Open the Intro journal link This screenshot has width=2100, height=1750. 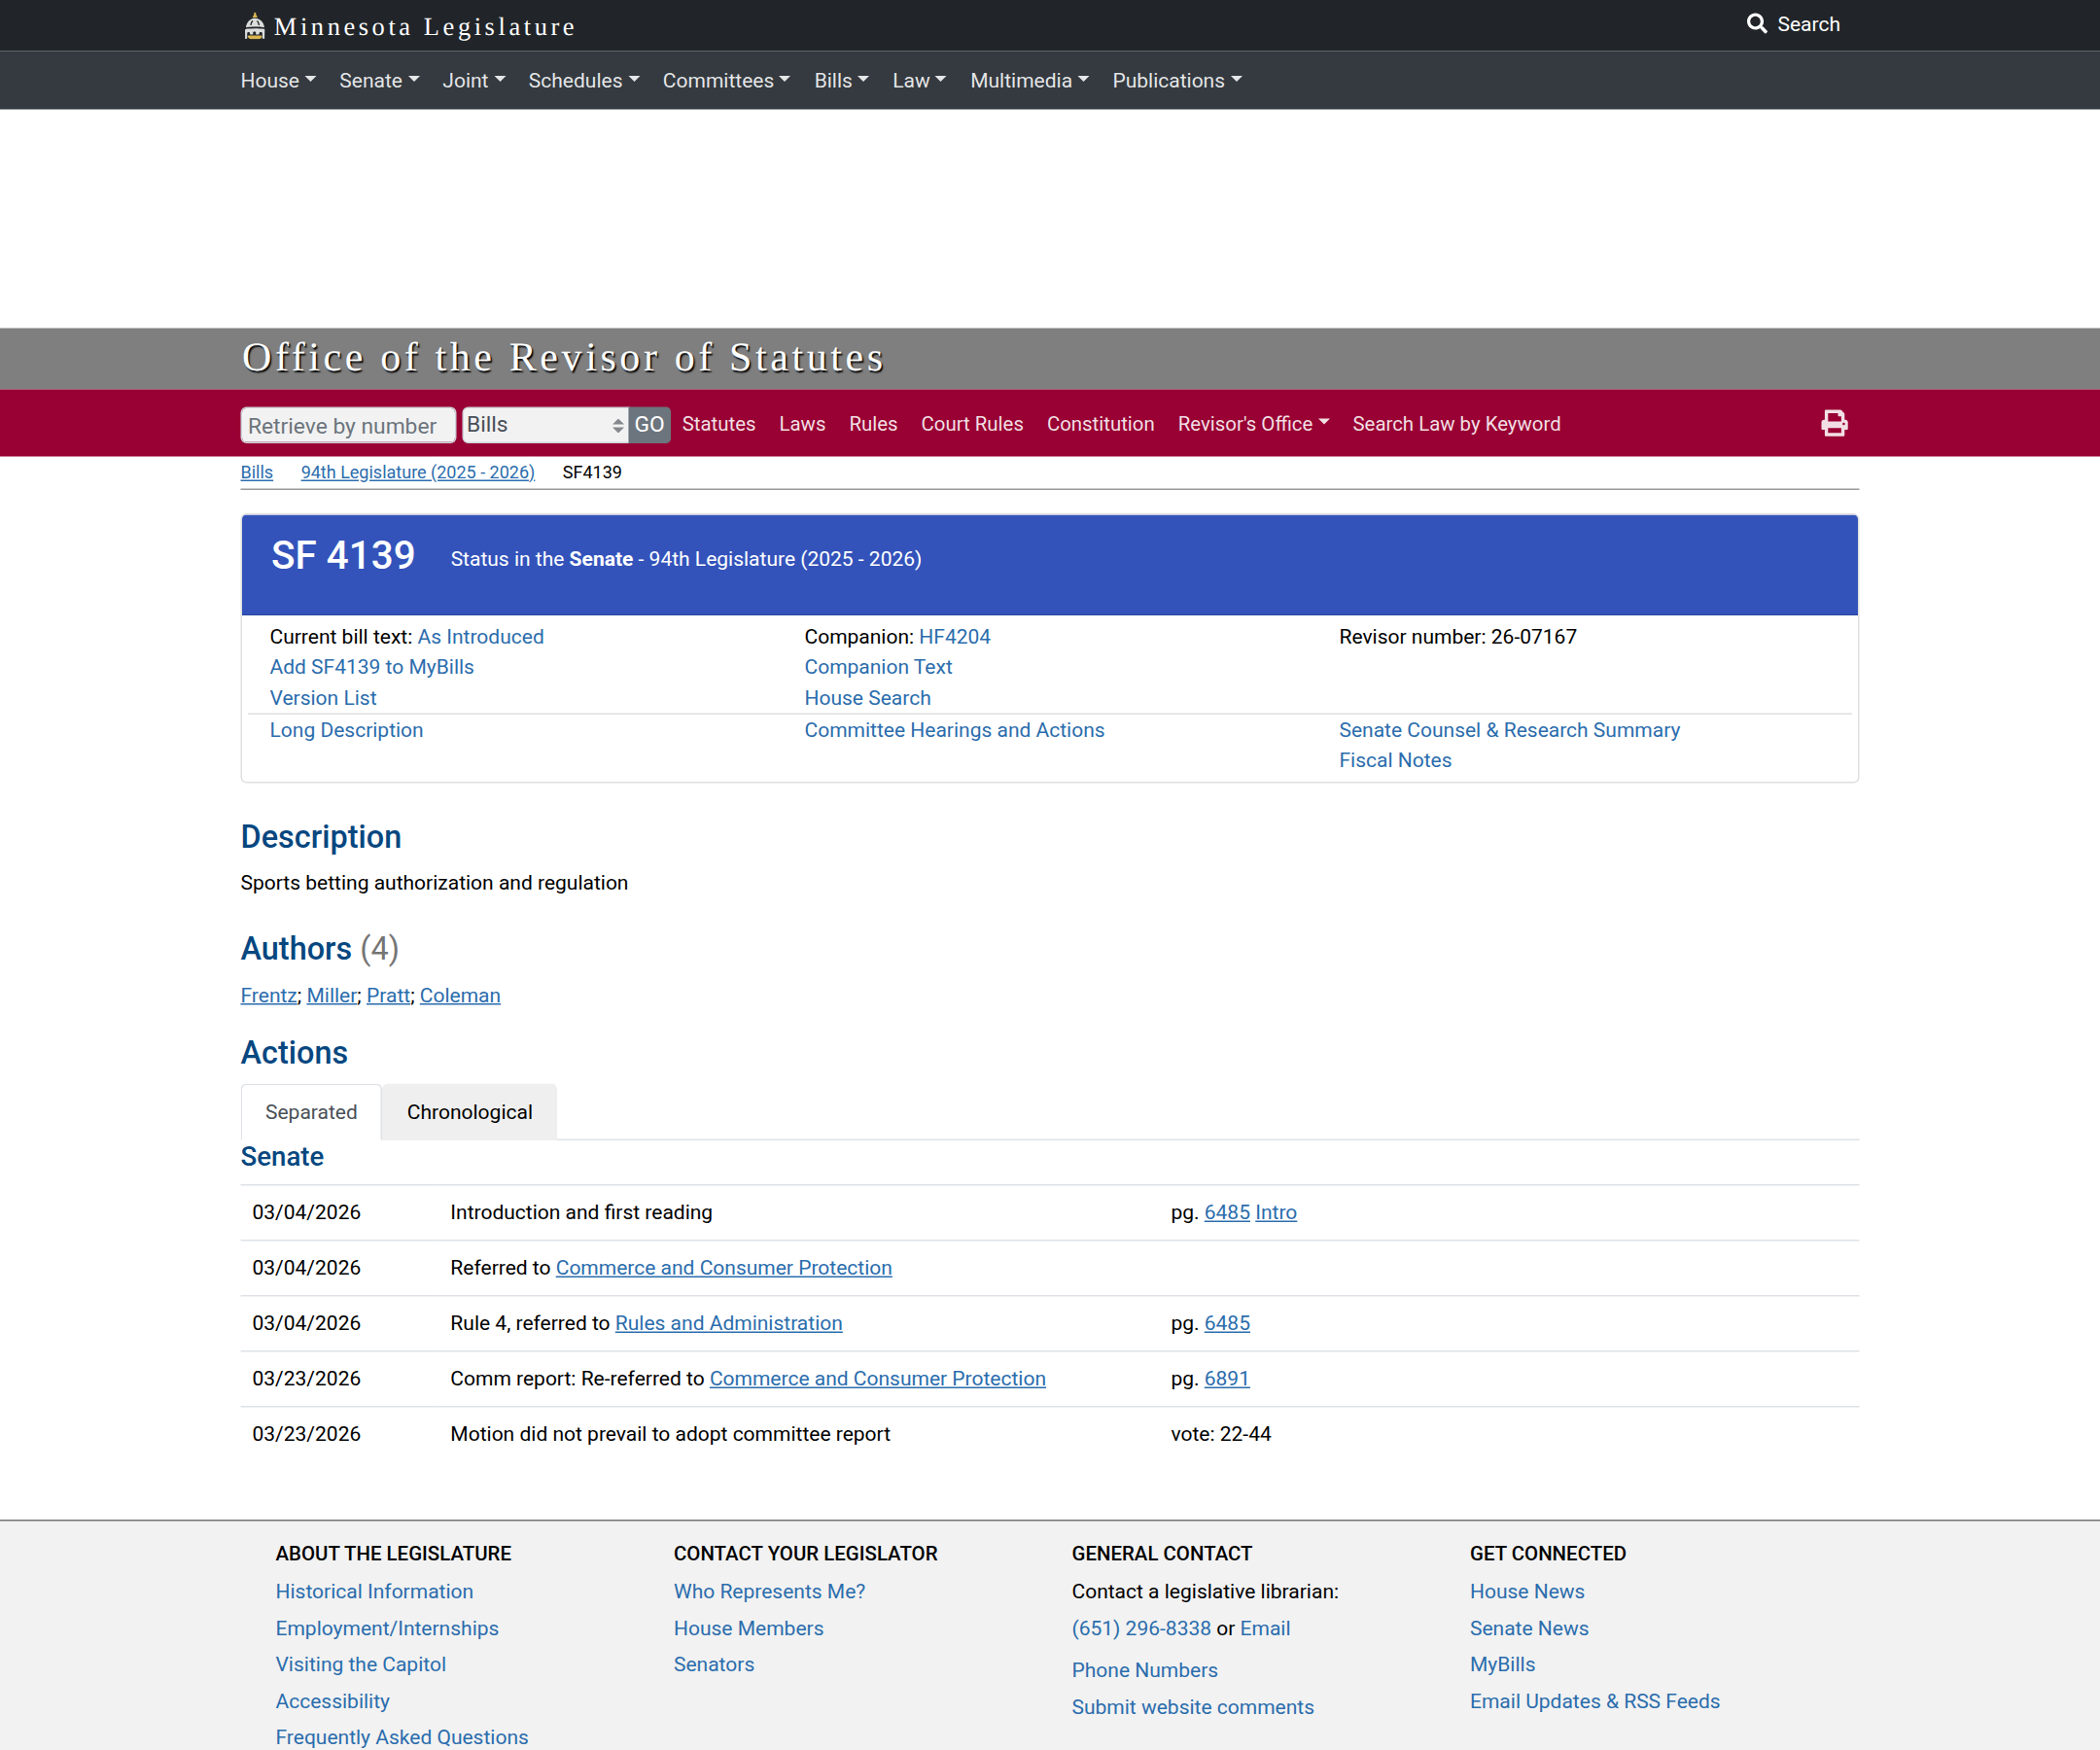point(1275,1211)
